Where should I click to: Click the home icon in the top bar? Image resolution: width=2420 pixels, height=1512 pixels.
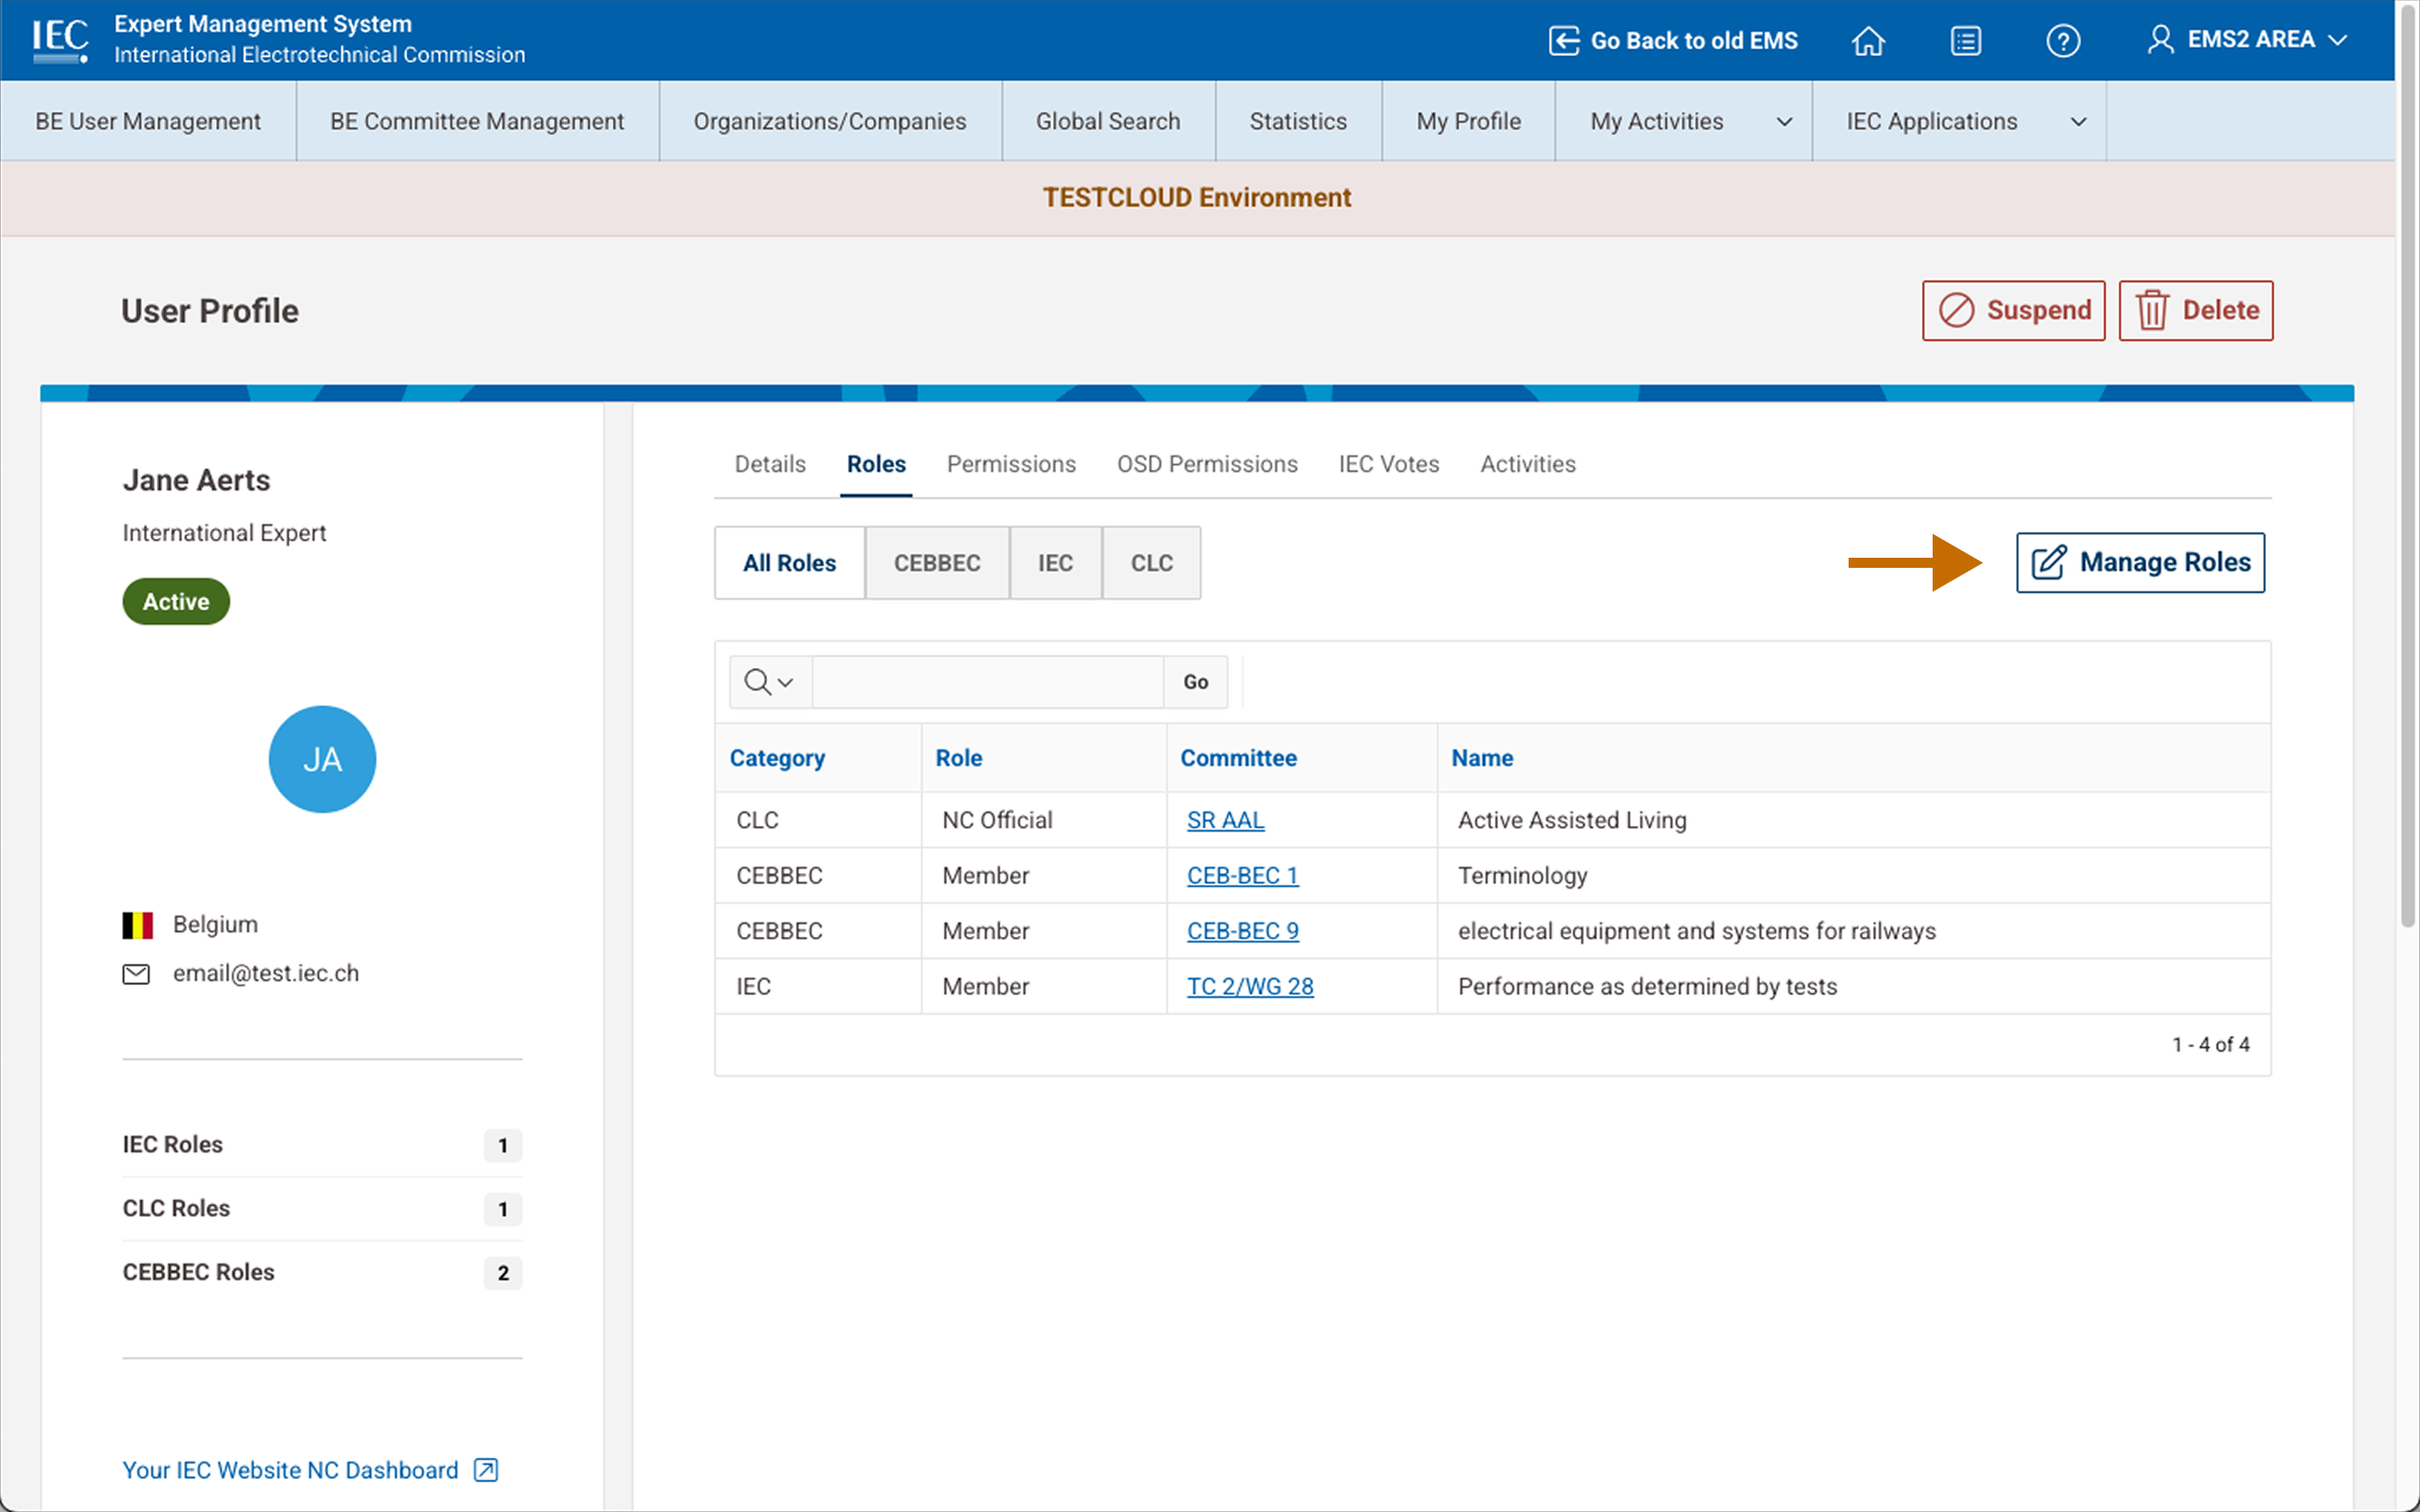click(x=1868, y=40)
